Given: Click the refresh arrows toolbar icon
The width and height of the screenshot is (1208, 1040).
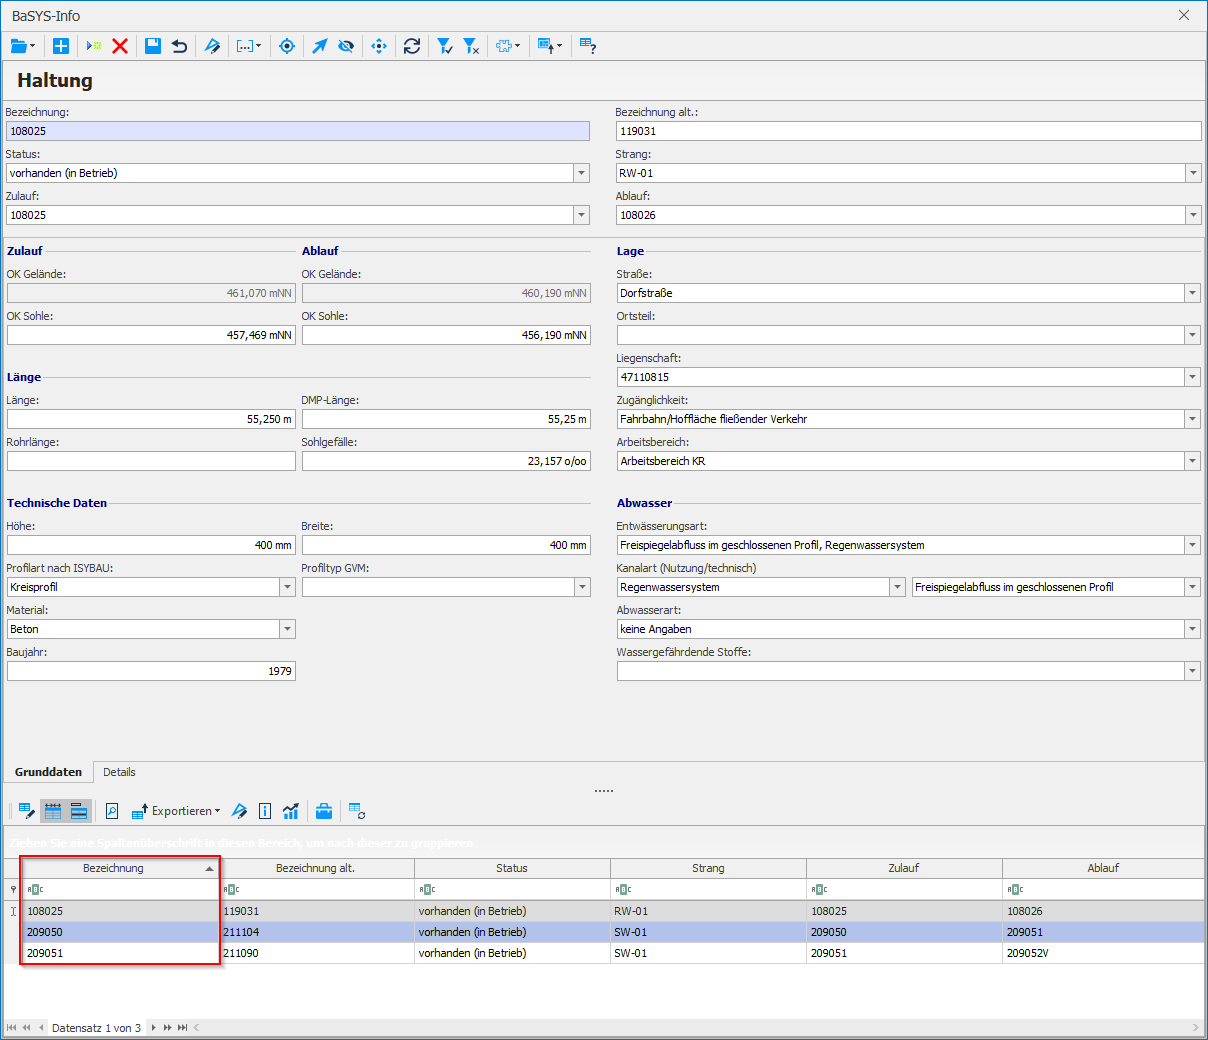Looking at the screenshot, I should (x=412, y=46).
